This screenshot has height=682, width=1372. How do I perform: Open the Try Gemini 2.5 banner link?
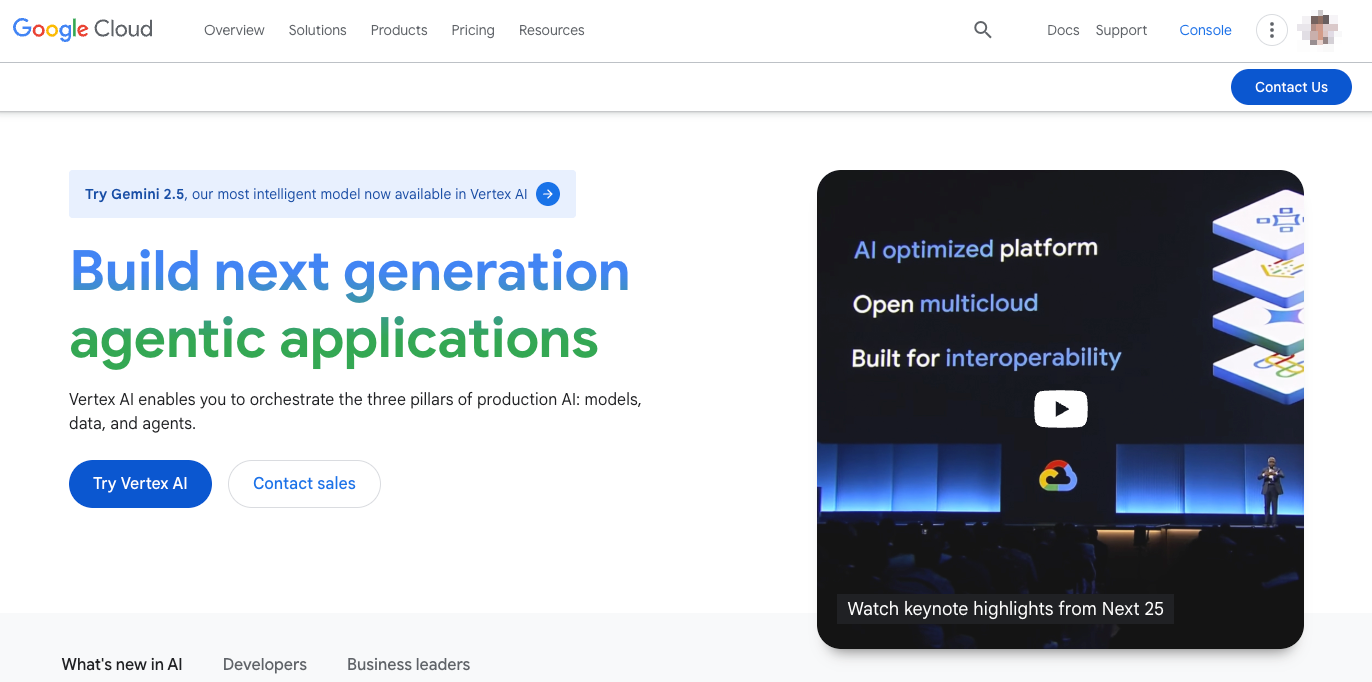[322, 194]
